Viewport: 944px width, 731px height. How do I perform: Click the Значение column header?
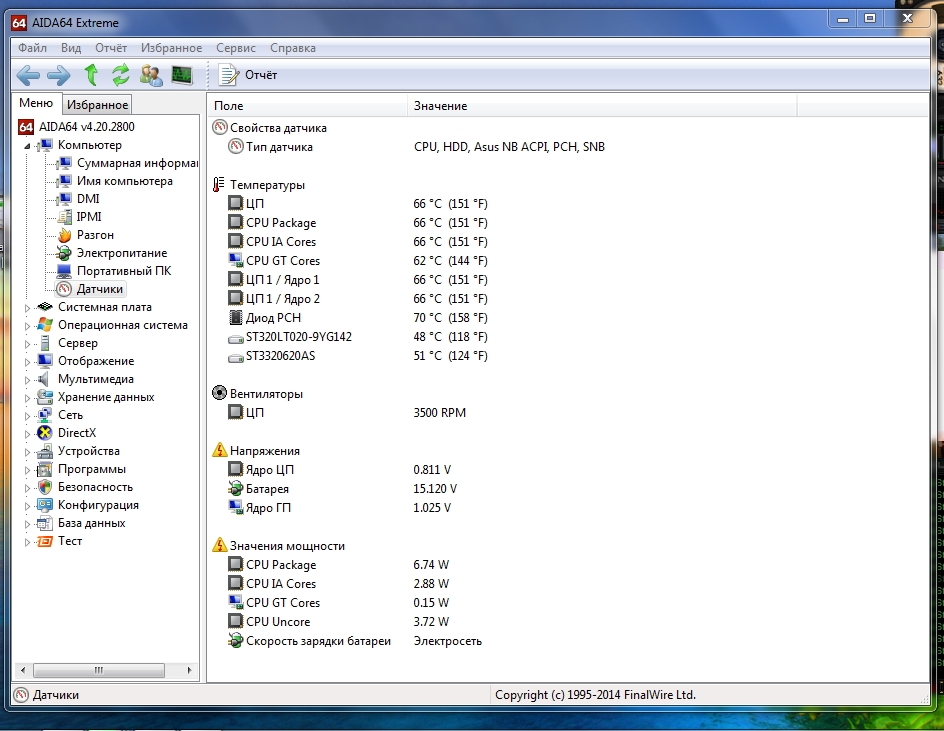[x=602, y=106]
